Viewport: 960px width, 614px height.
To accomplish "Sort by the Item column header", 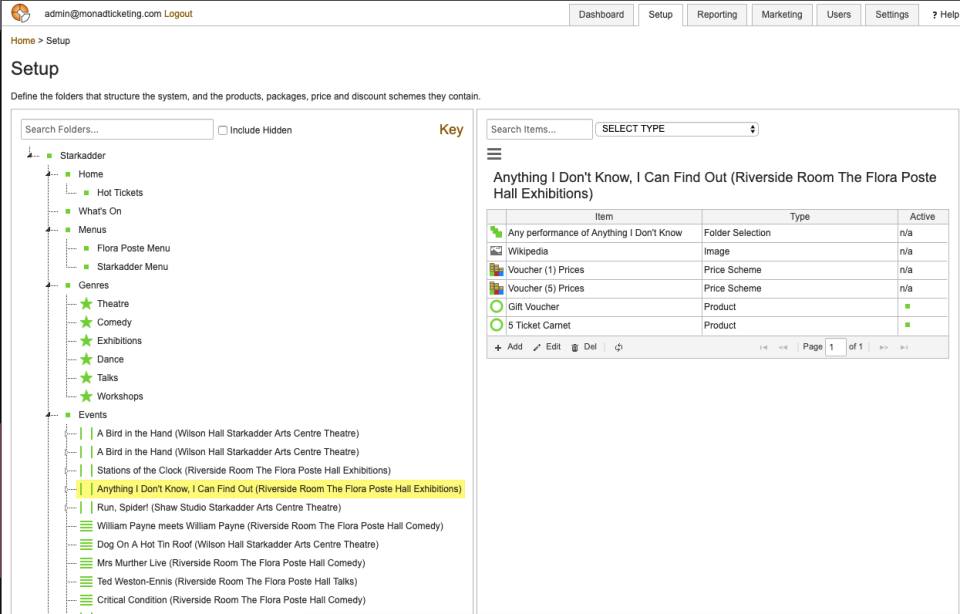I will [x=604, y=217].
